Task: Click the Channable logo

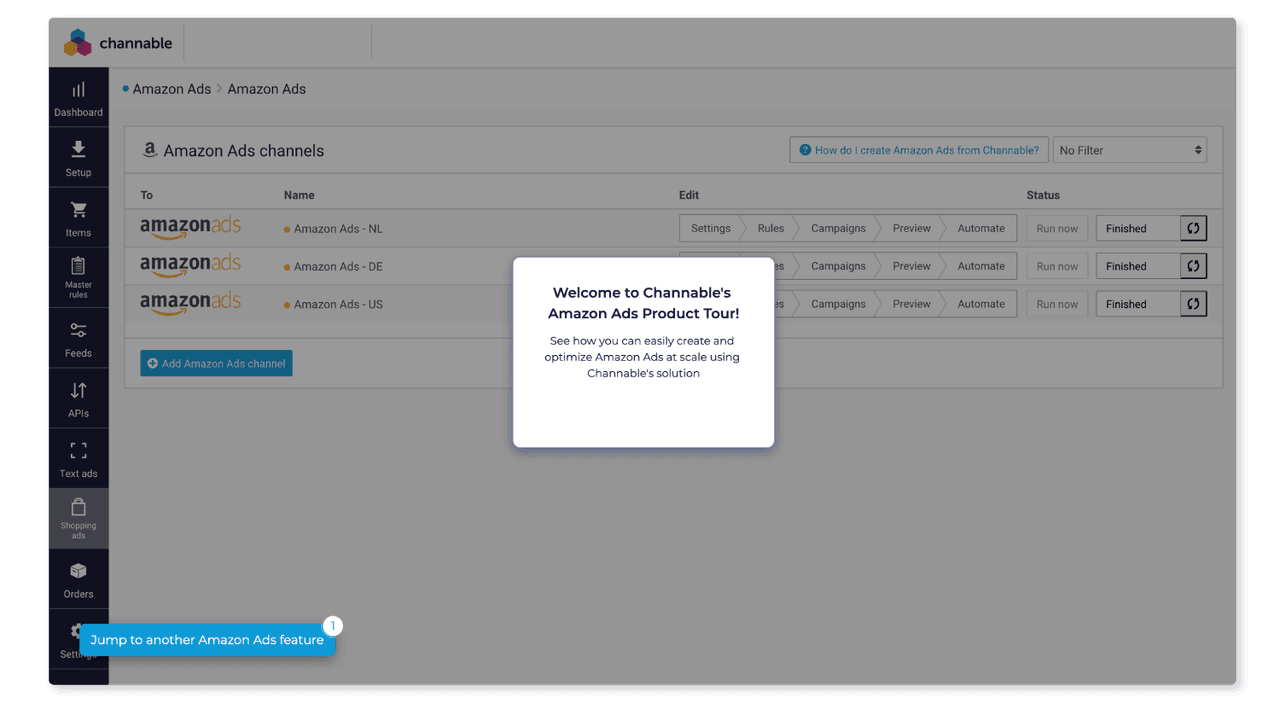Action: (118, 43)
